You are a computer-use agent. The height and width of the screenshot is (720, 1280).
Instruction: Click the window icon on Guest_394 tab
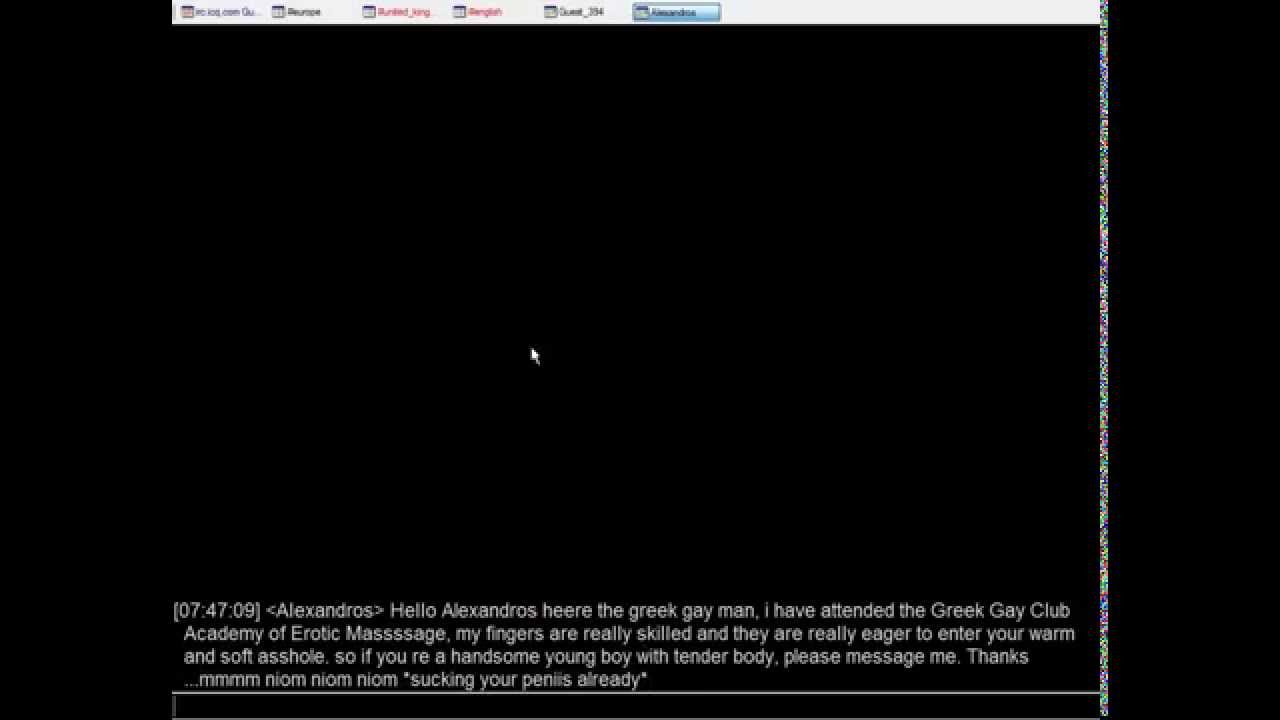point(550,12)
